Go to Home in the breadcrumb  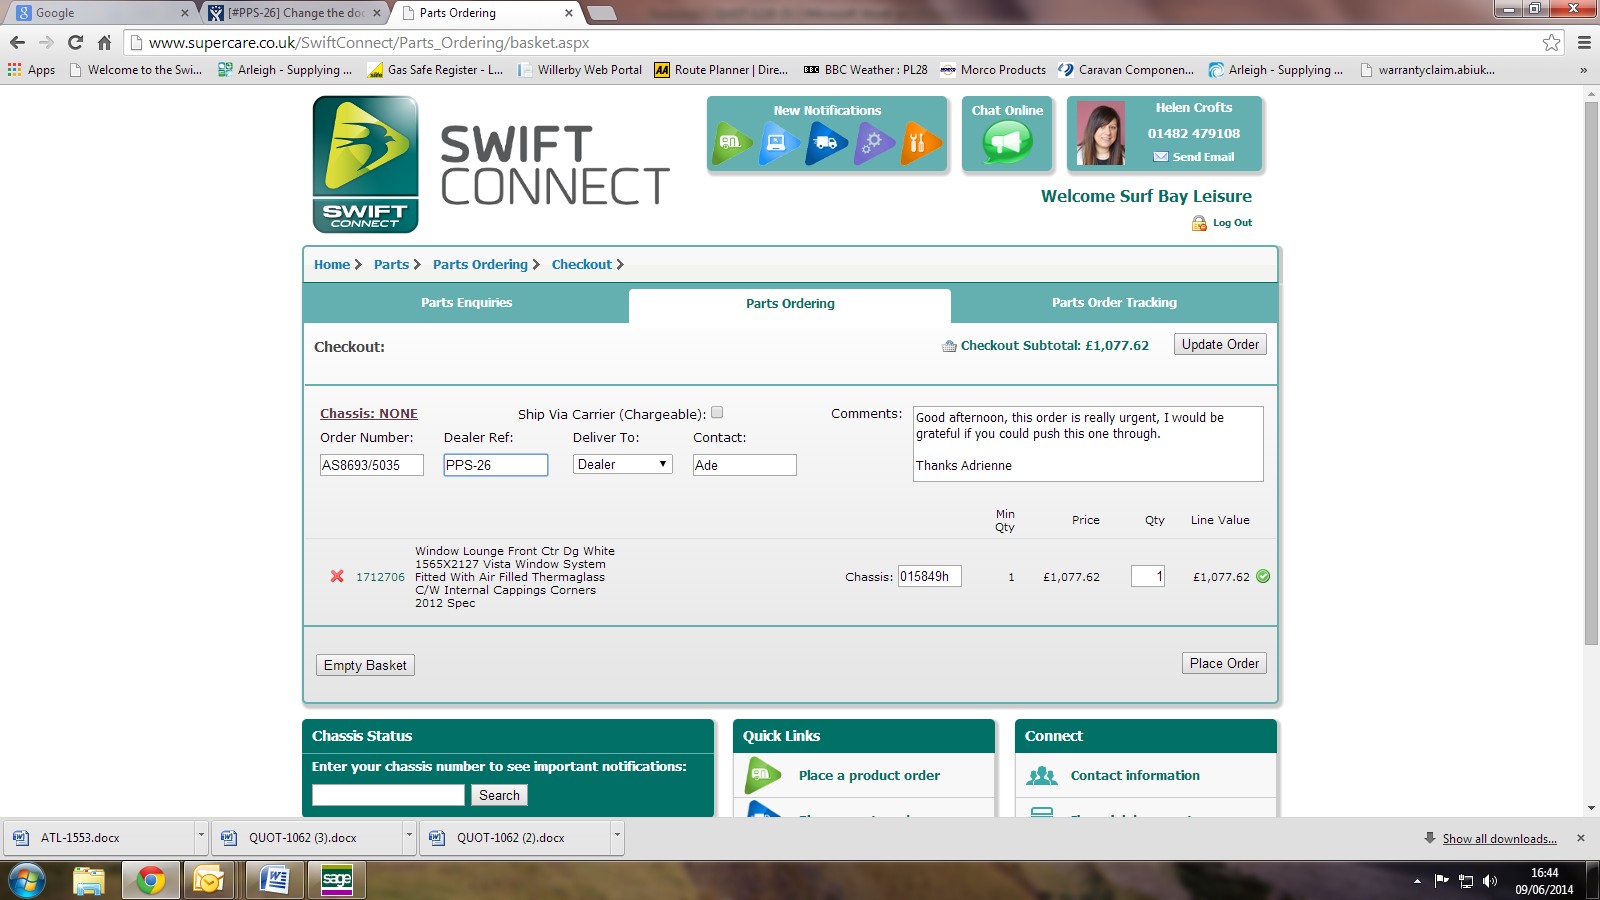pos(332,265)
